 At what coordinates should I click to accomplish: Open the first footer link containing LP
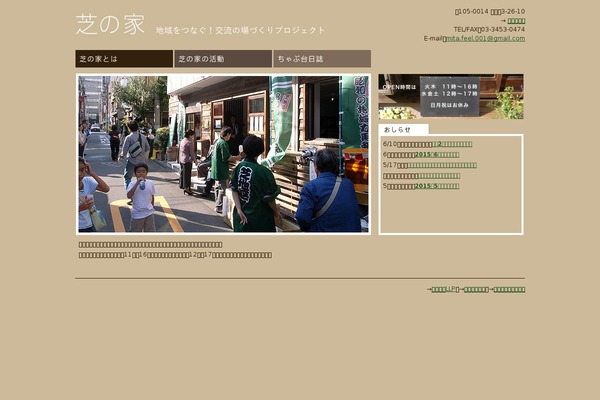point(444,289)
